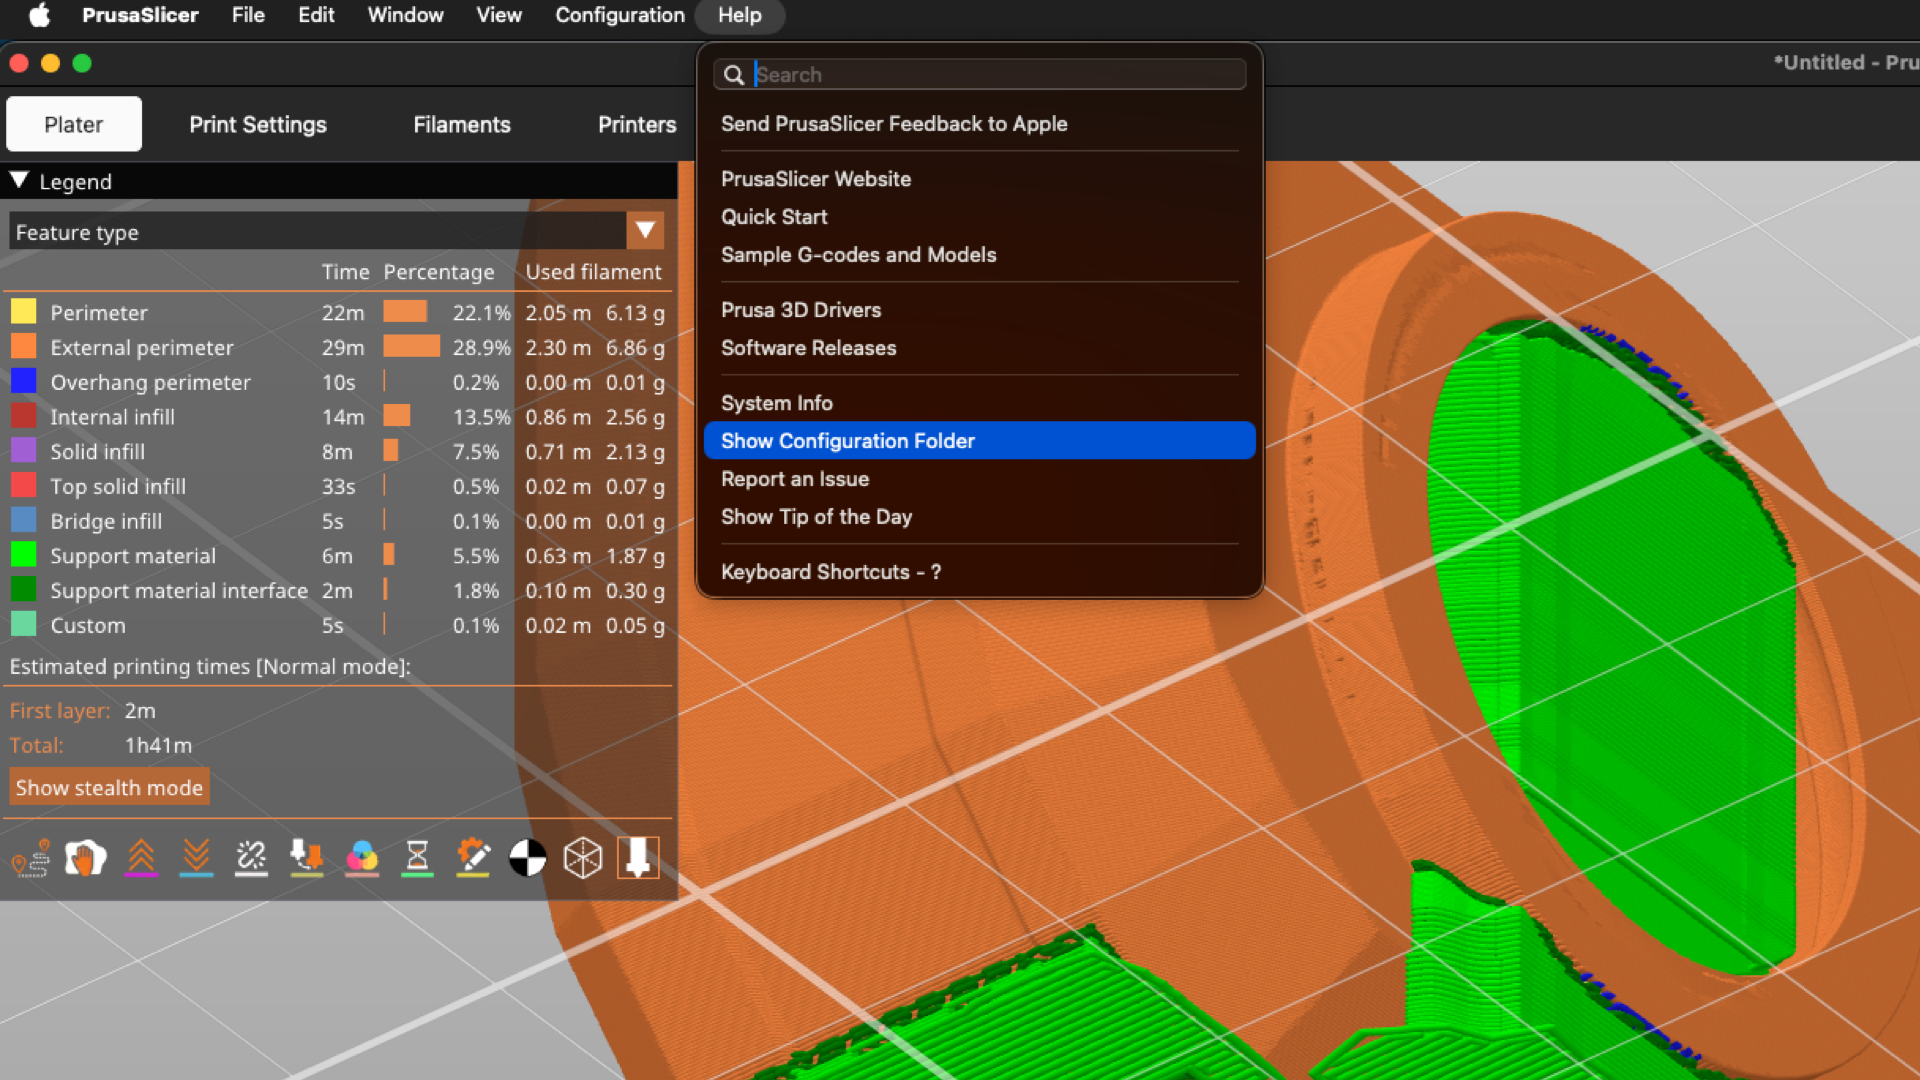The height and width of the screenshot is (1080, 1920).
Task: Toggle Retractions up-arrows icon
Action: [141, 858]
